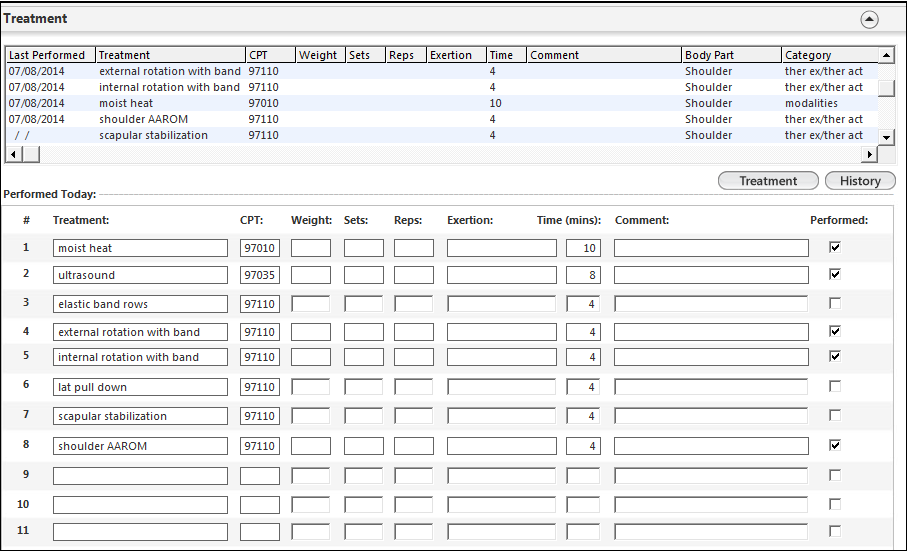Collapse the Treatment panel with round arrow icon
Screen dimensions: 907x551
[869, 19]
